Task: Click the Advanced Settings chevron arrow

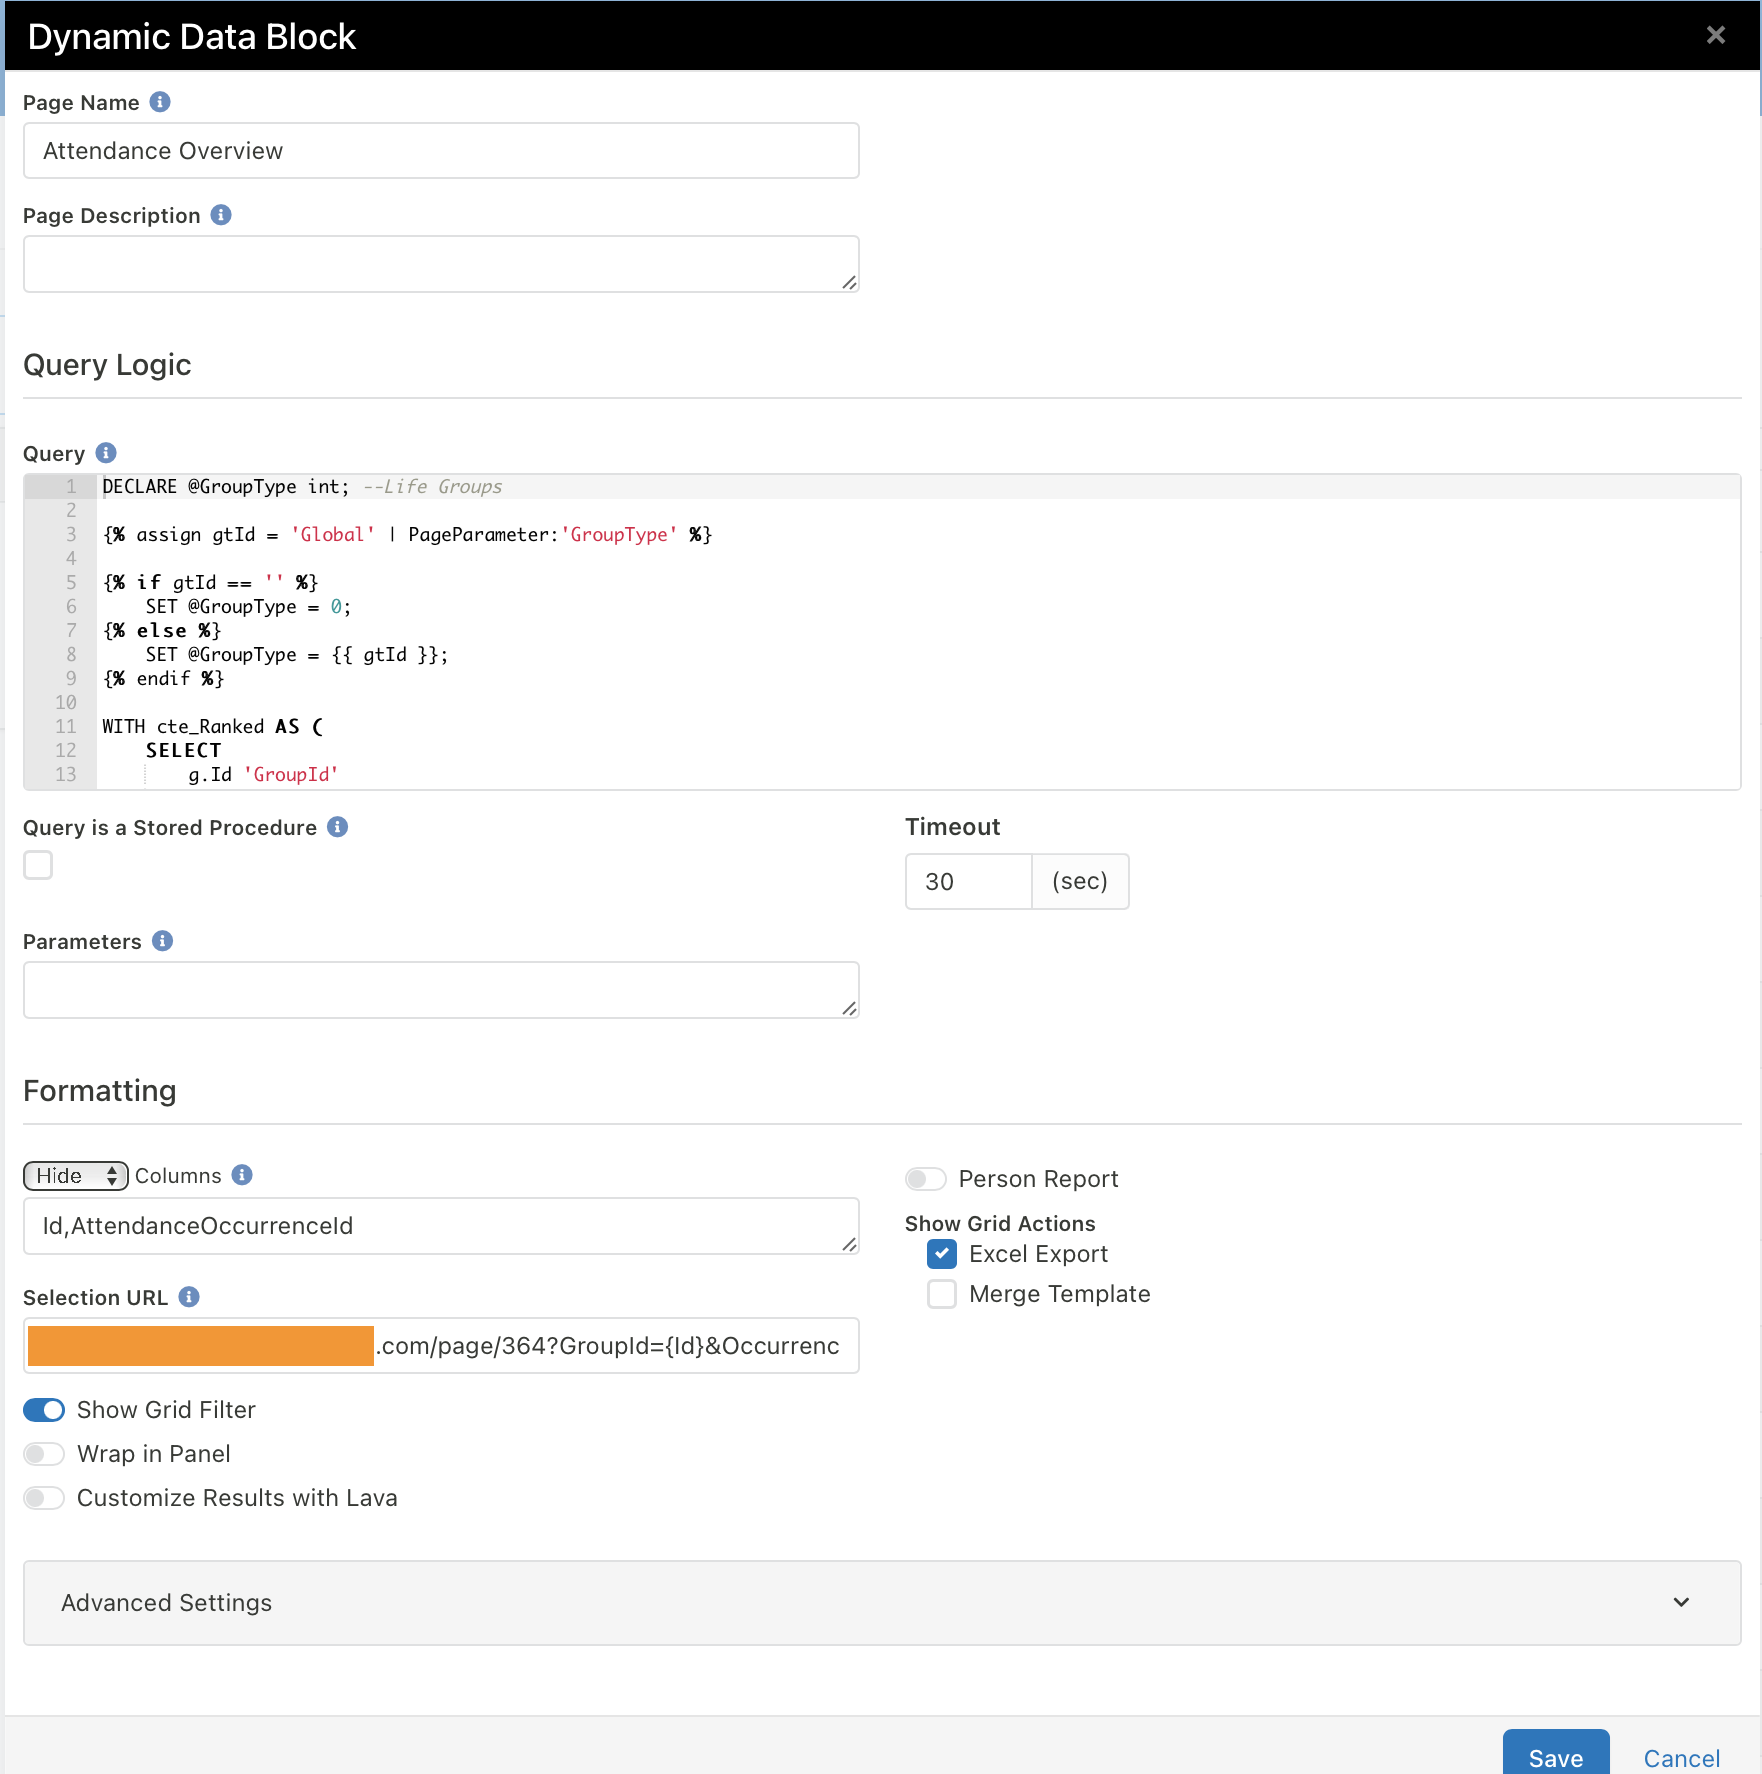Action: pyautogui.click(x=1682, y=1602)
